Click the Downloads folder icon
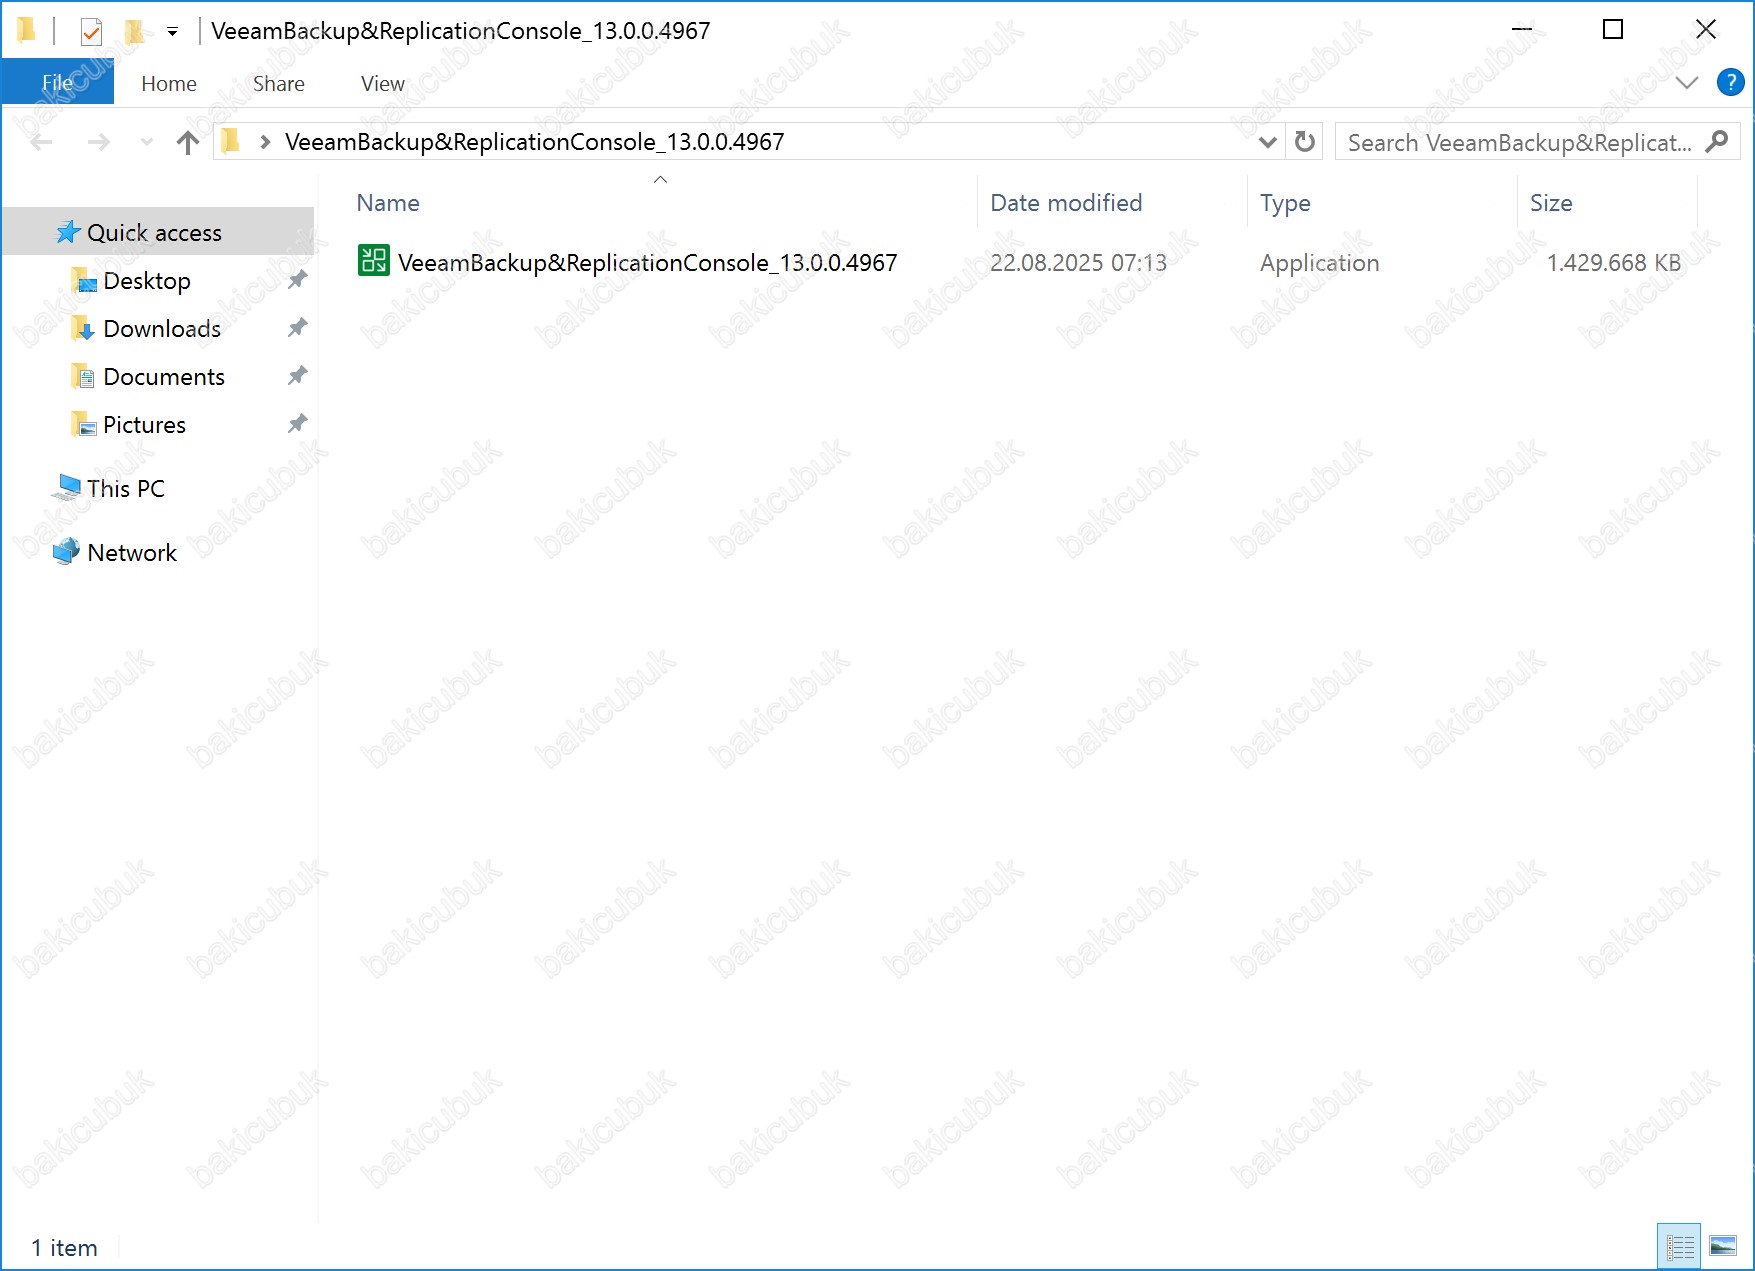The width and height of the screenshot is (1755, 1271). (x=84, y=329)
